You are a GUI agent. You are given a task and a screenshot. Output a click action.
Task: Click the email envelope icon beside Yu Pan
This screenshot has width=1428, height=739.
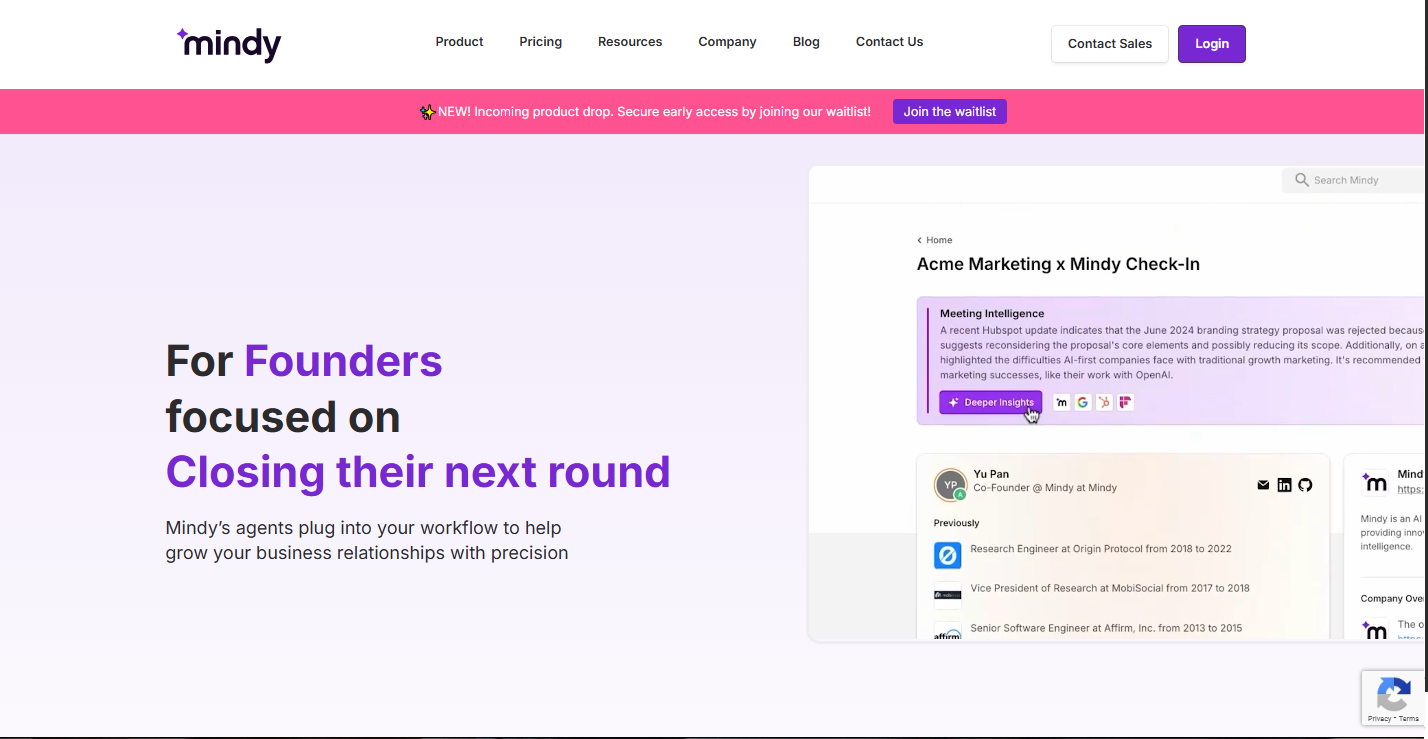[1263, 485]
